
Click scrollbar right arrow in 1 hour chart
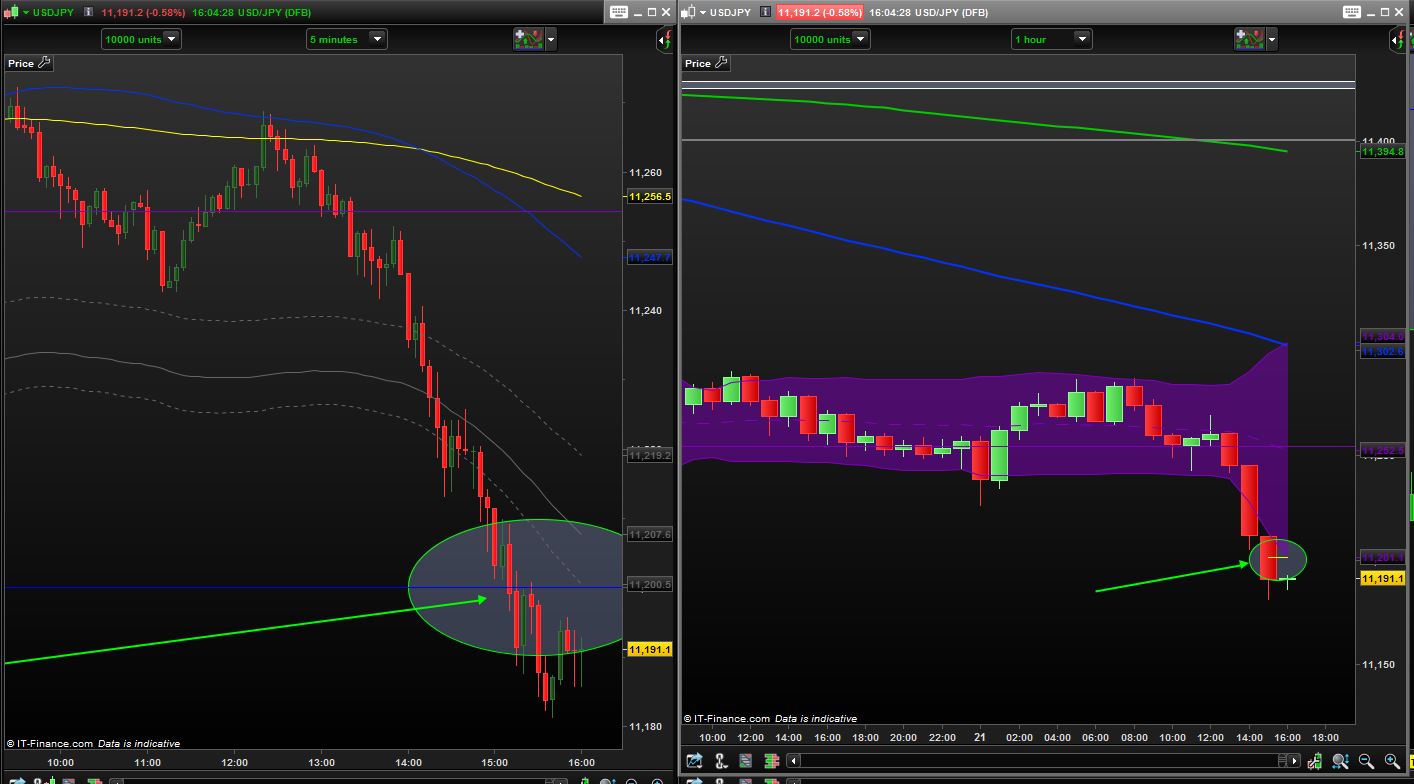(x=1296, y=762)
